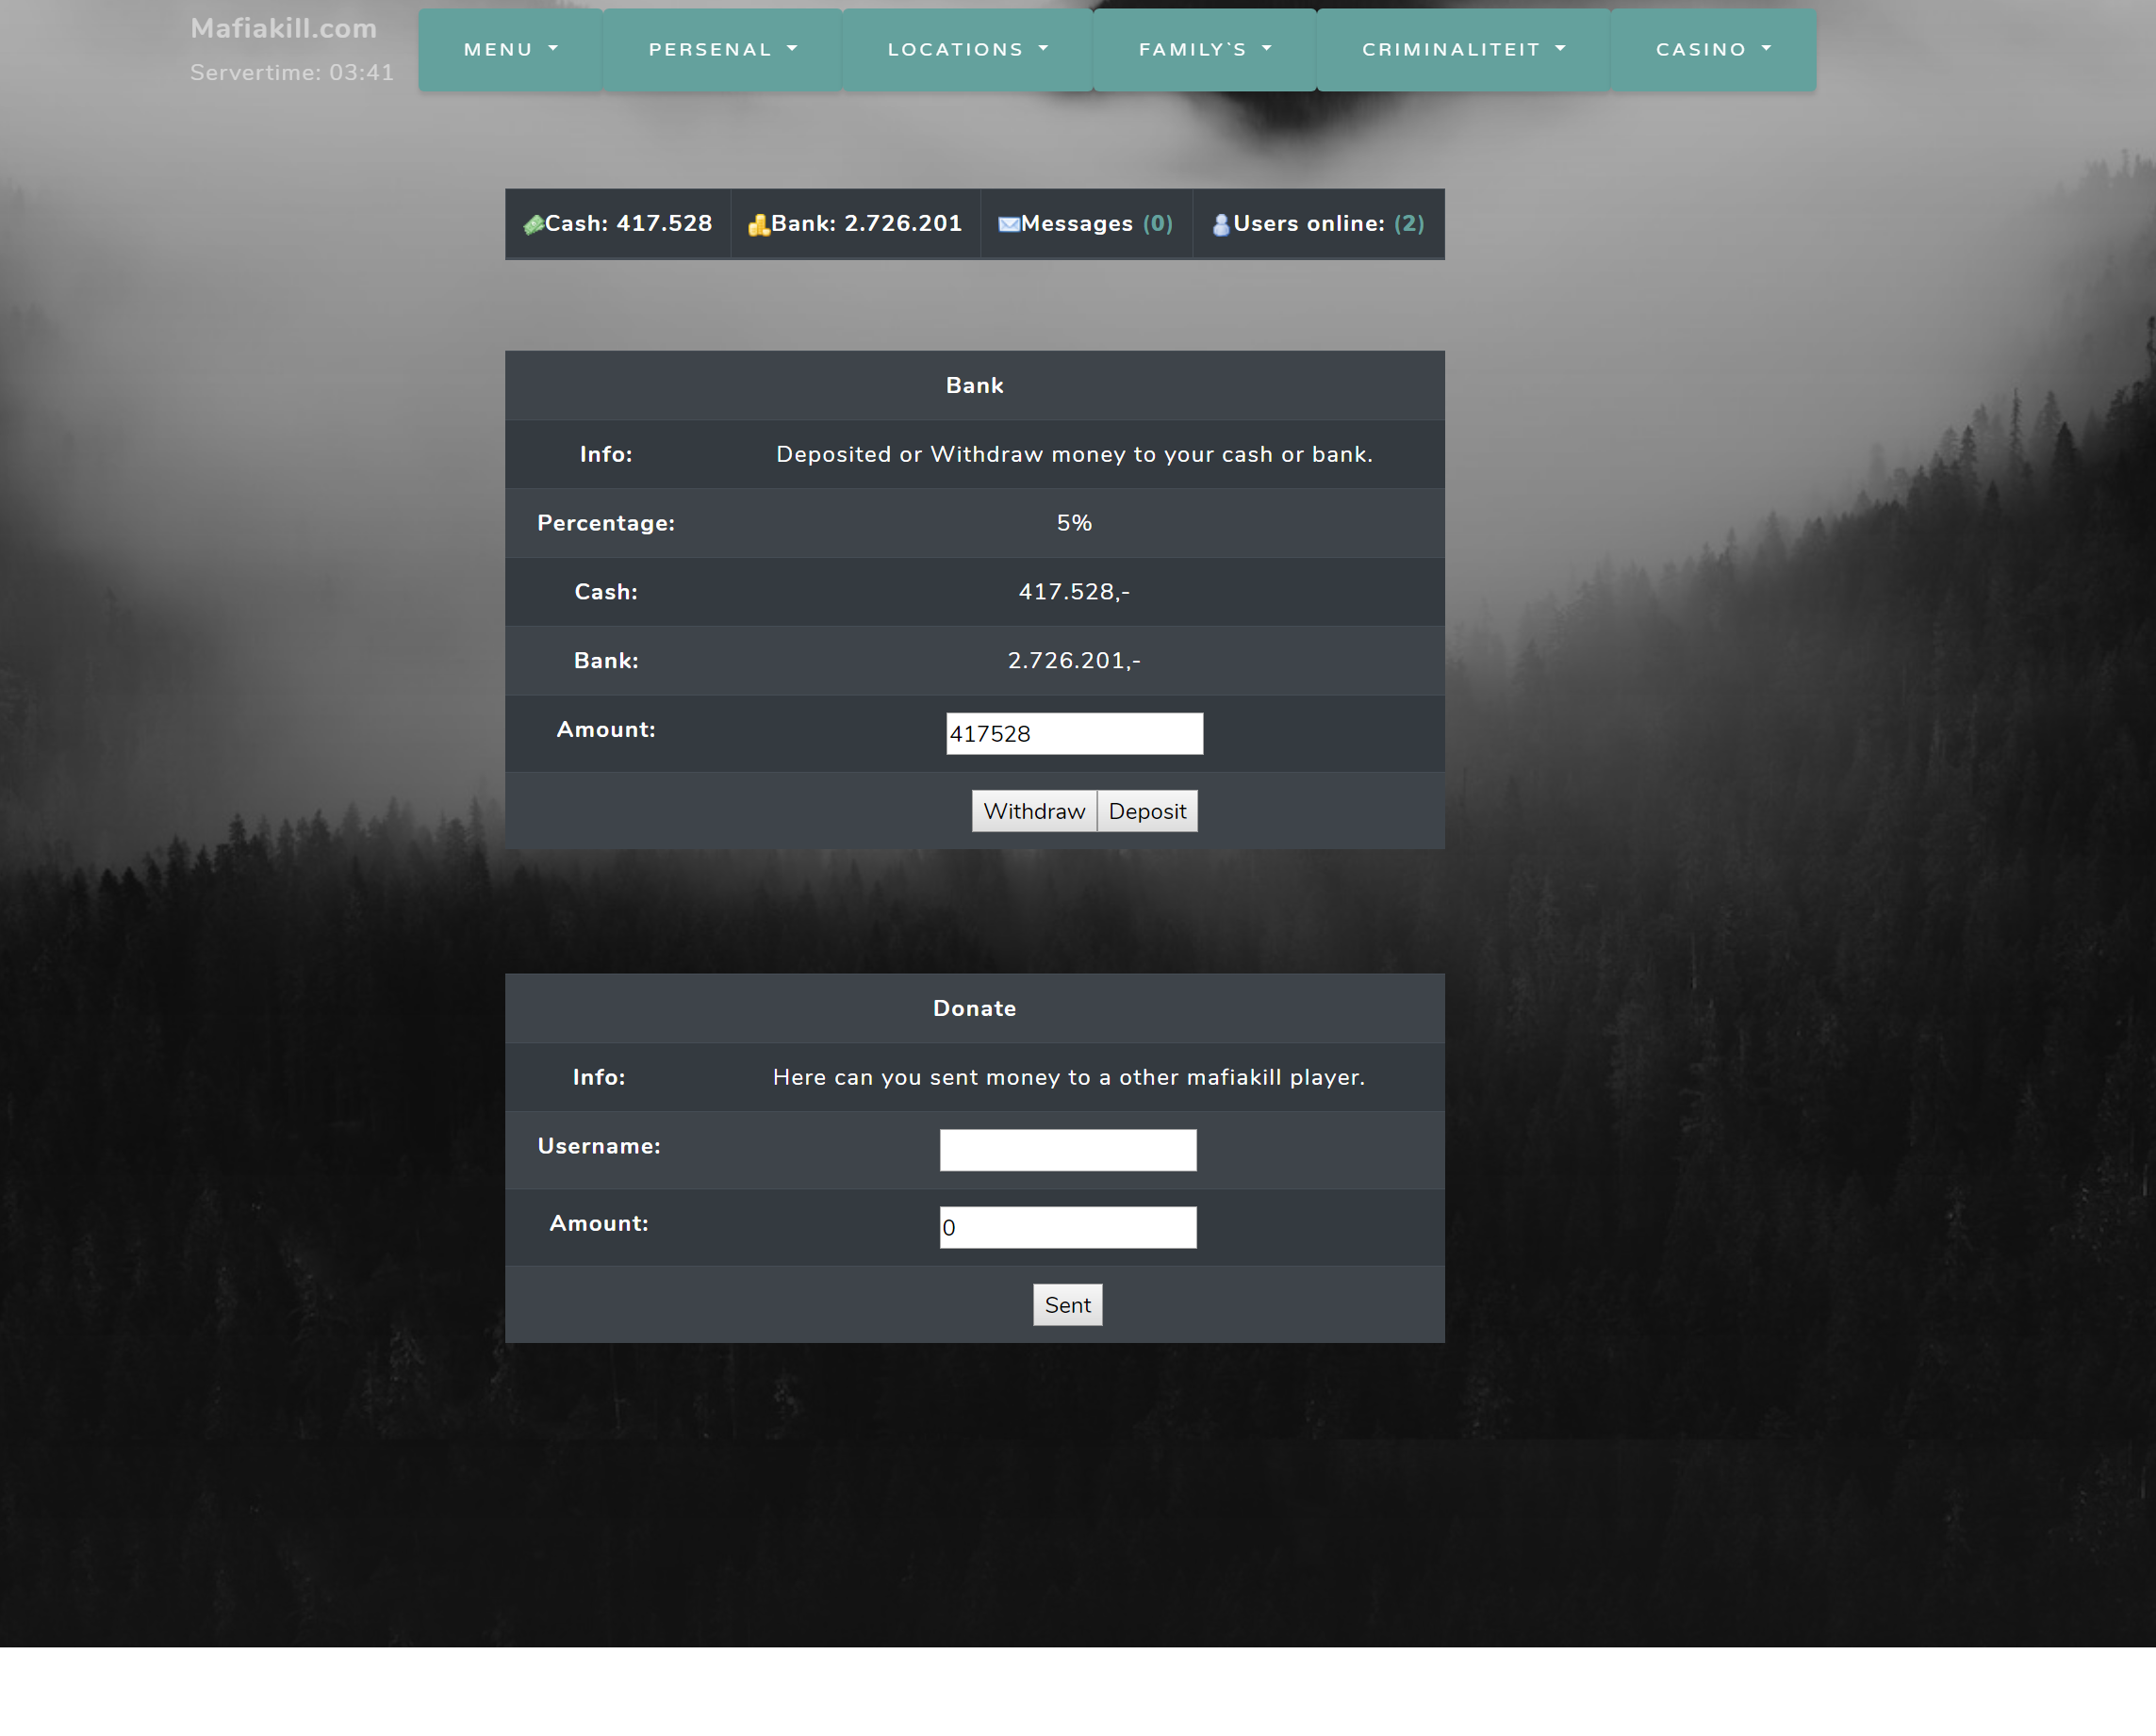Screen dimensions: 2156x1736
Task: Open the CASINO menu
Action: [x=1712, y=50]
